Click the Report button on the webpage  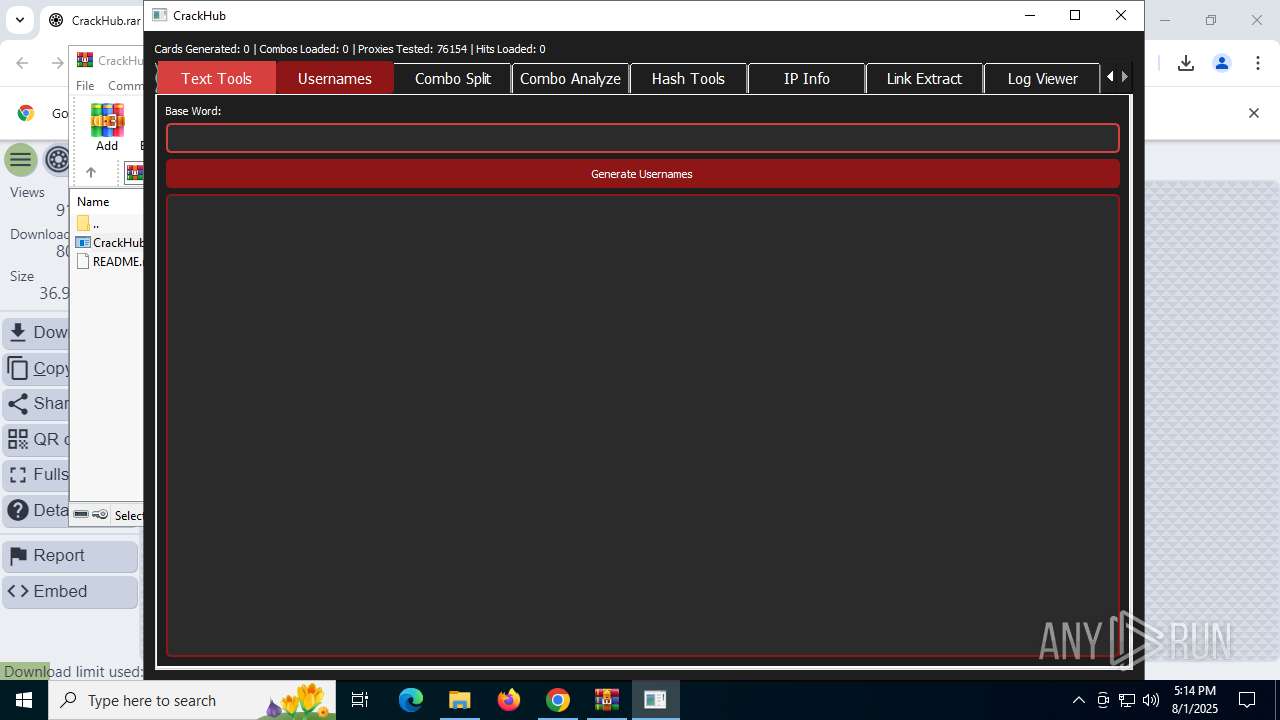coord(70,556)
